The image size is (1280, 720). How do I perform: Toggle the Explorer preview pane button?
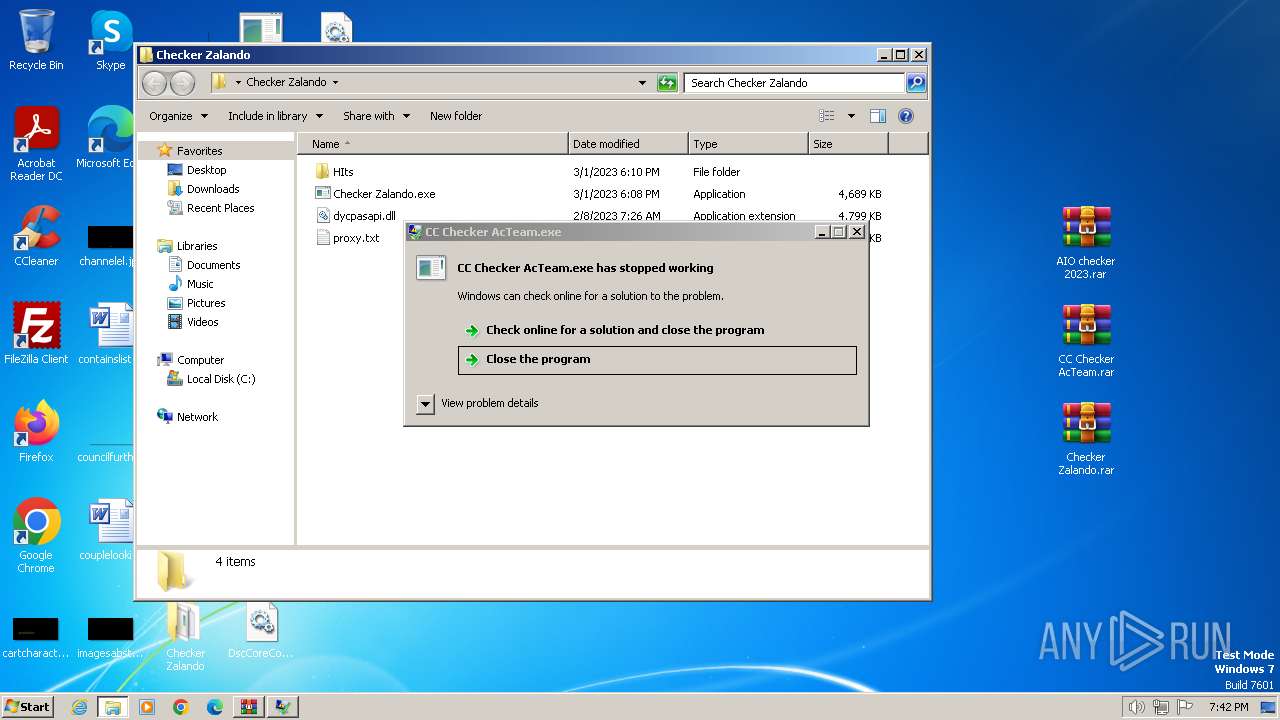point(878,116)
